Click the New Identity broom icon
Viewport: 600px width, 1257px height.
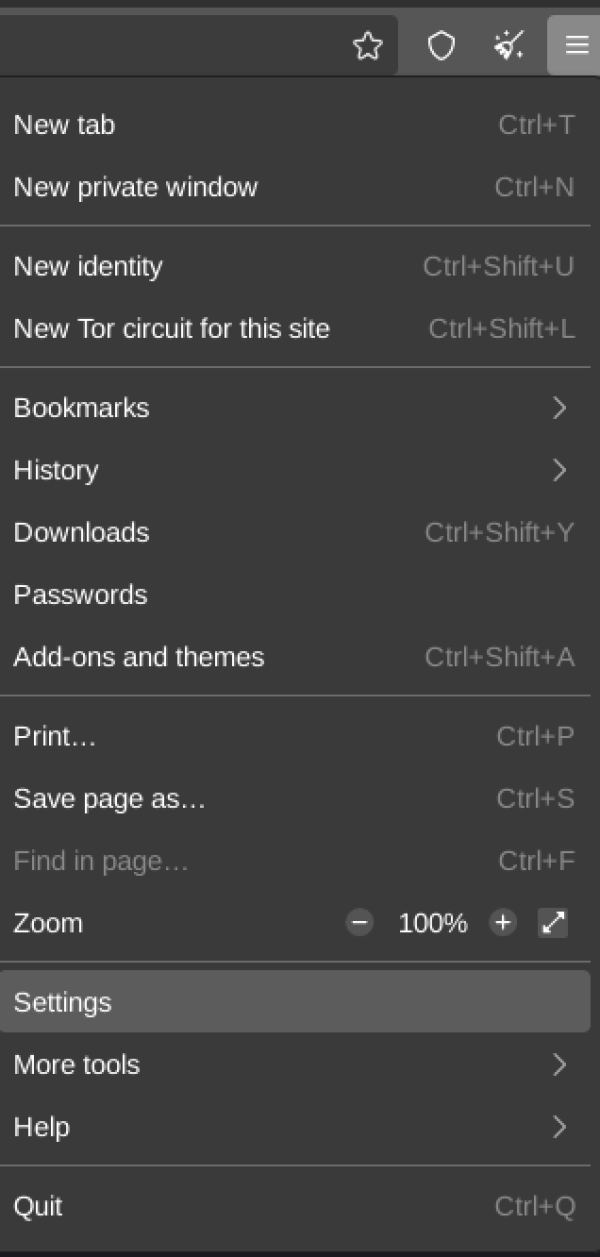click(x=509, y=46)
